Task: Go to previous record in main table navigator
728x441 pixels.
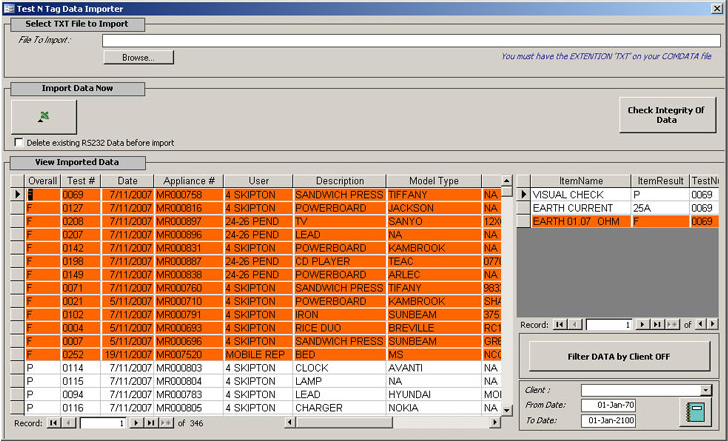Action: point(69,423)
